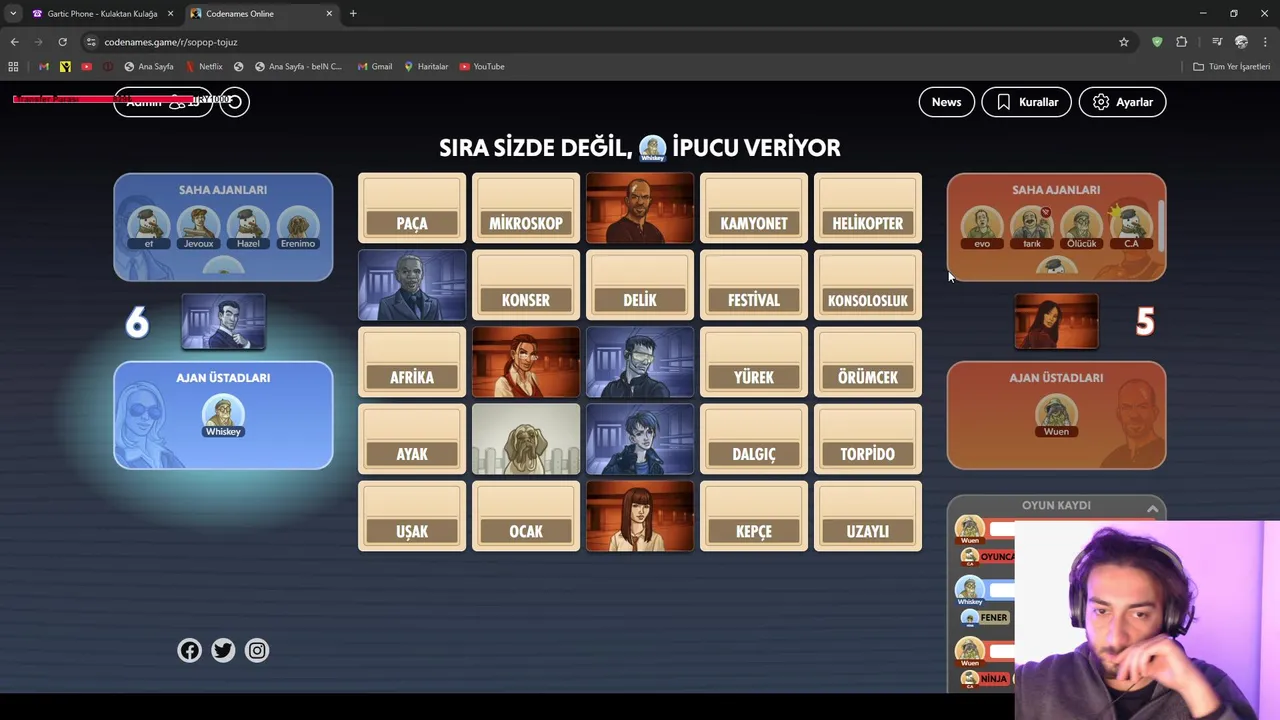Select the FESTİVAL word card
The image size is (1280, 720).
[x=754, y=285]
